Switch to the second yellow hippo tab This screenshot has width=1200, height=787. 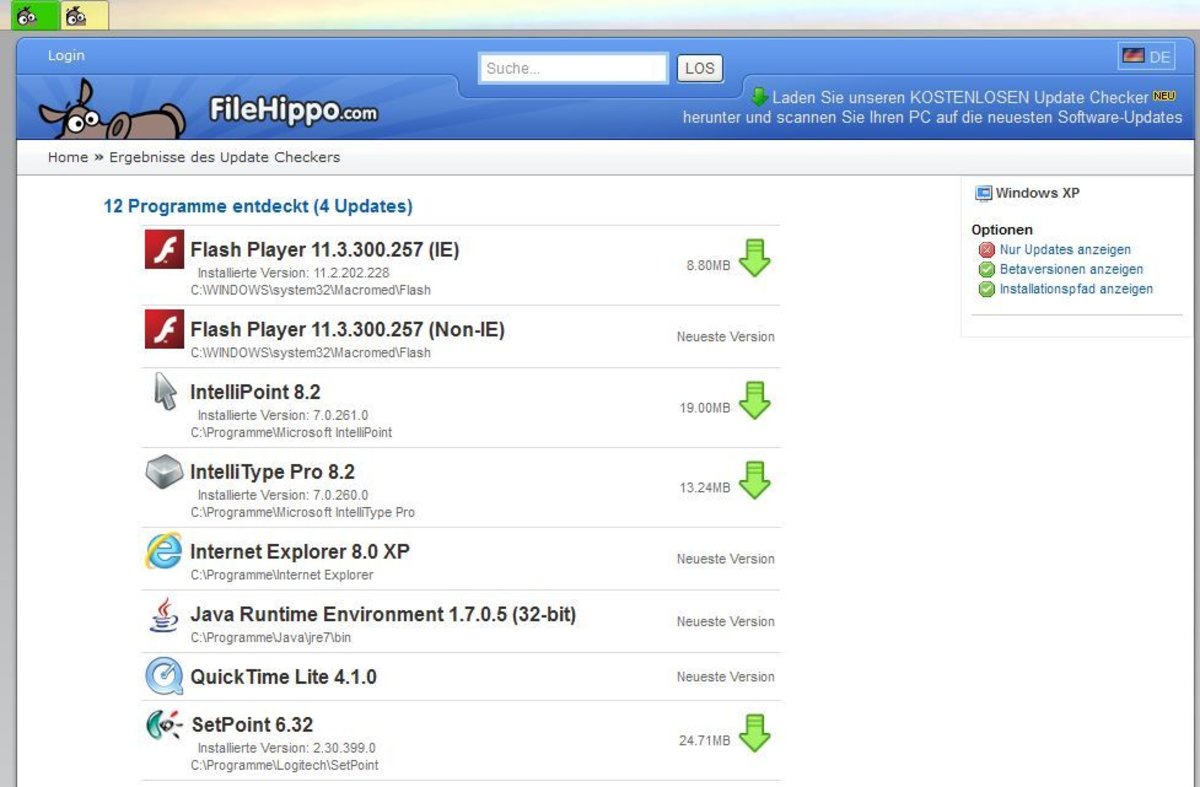[x=84, y=15]
